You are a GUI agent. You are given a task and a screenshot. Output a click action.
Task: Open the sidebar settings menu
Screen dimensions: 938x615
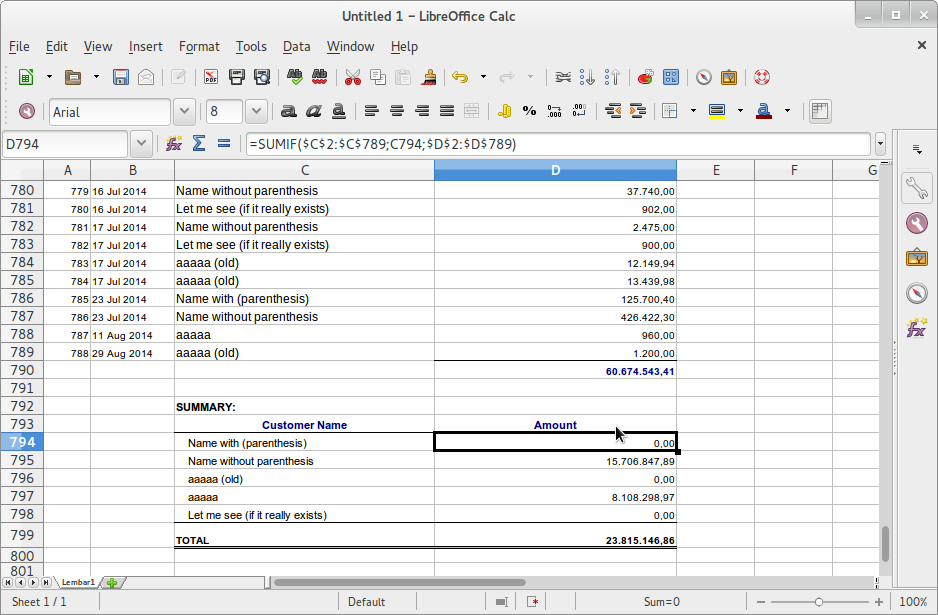pos(916,149)
